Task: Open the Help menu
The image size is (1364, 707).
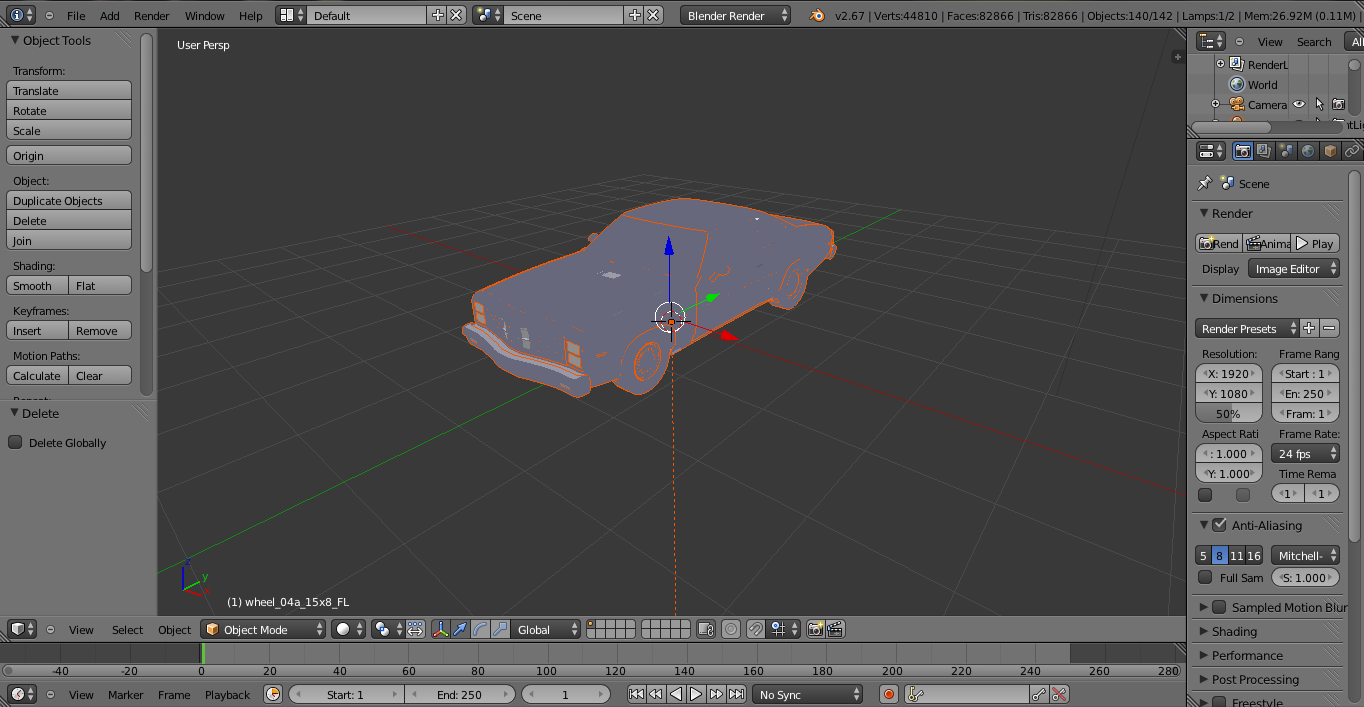Action: pos(251,16)
